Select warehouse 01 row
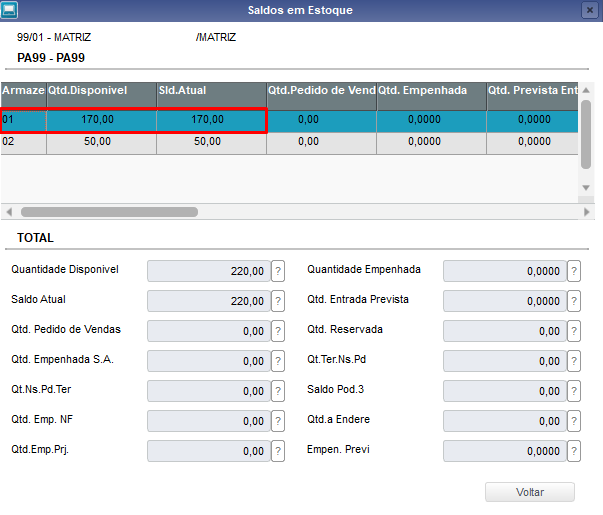Viewport: 603px width, 515px height. coord(289,120)
